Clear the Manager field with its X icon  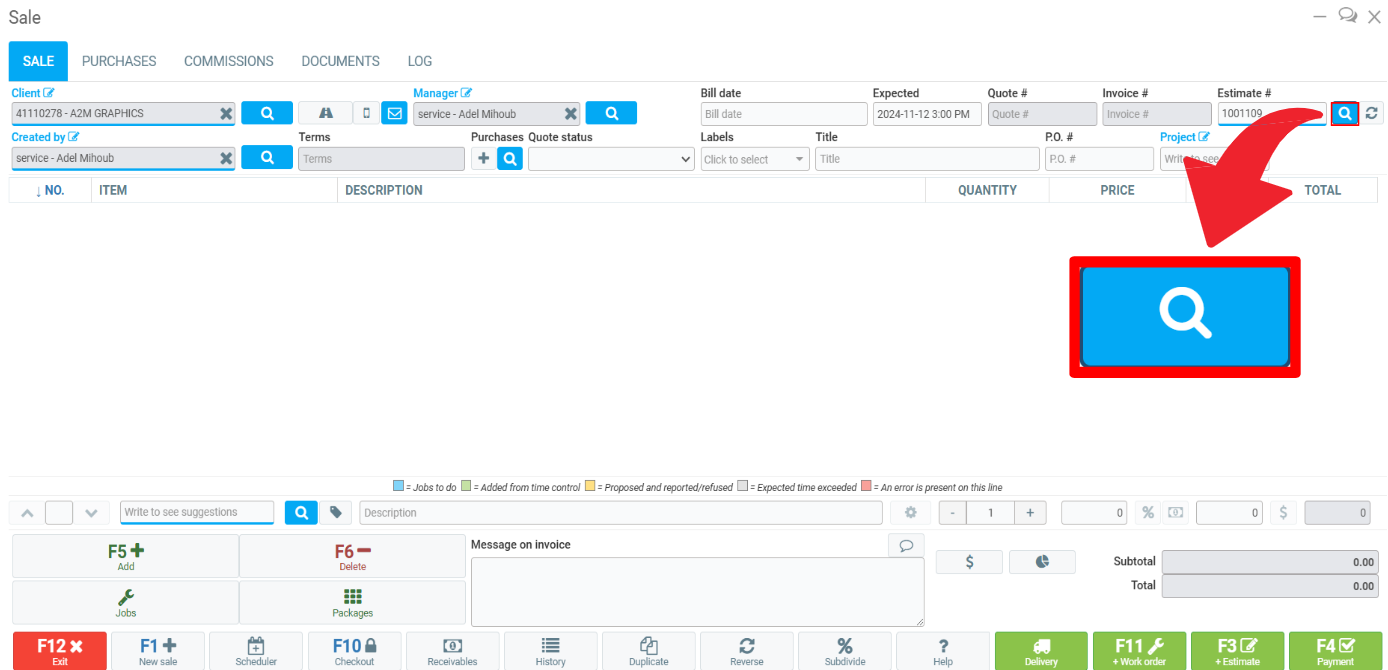[x=570, y=114]
